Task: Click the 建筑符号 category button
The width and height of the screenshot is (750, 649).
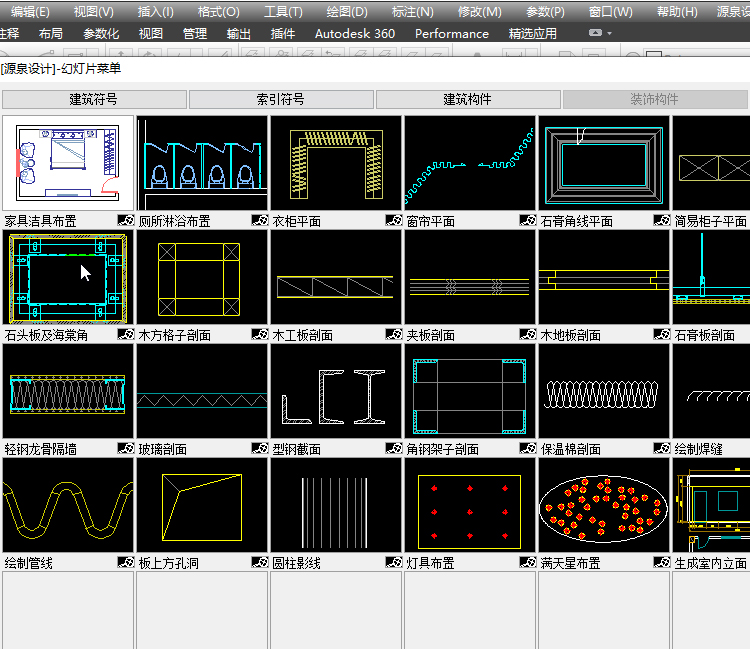Action: (94, 99)
